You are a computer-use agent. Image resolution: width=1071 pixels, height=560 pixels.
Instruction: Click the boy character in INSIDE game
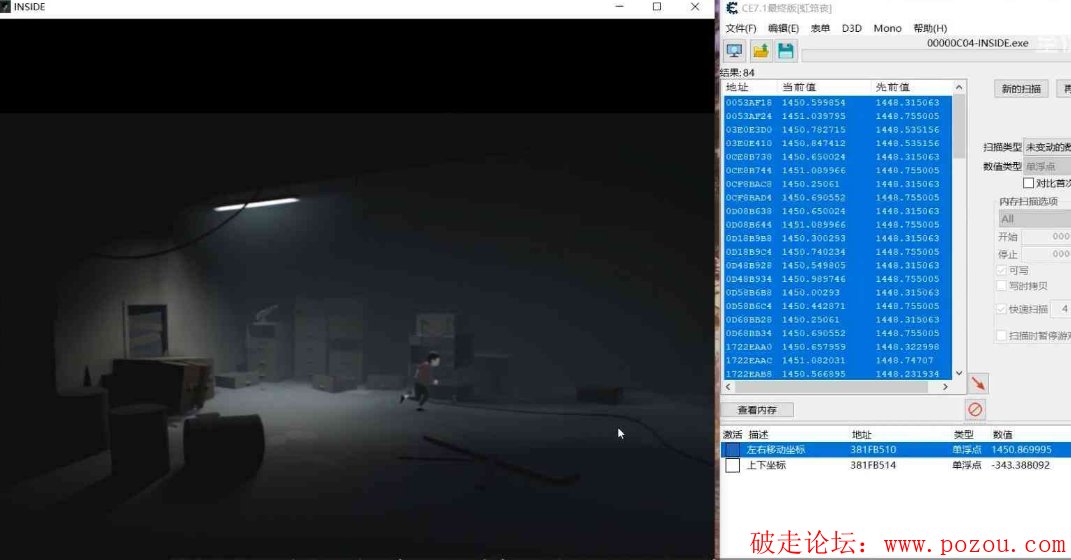pyautogui.click(x=422, y=380)
